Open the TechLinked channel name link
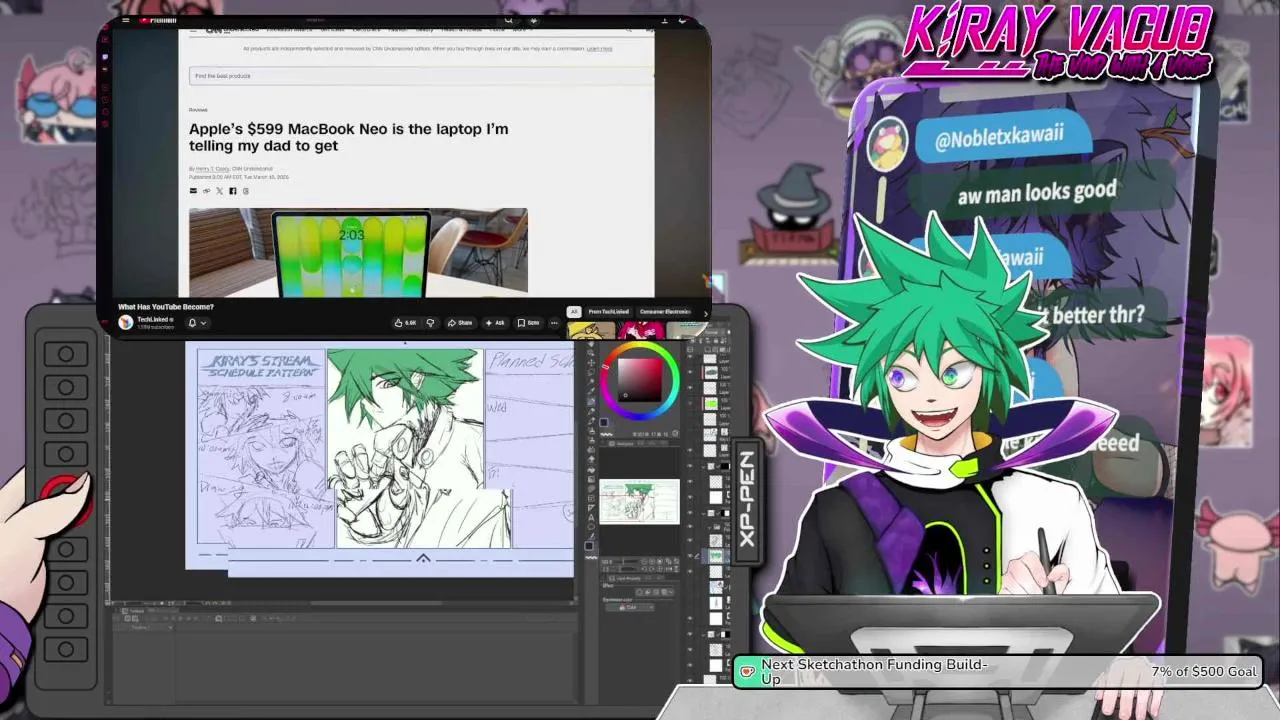 154,319
